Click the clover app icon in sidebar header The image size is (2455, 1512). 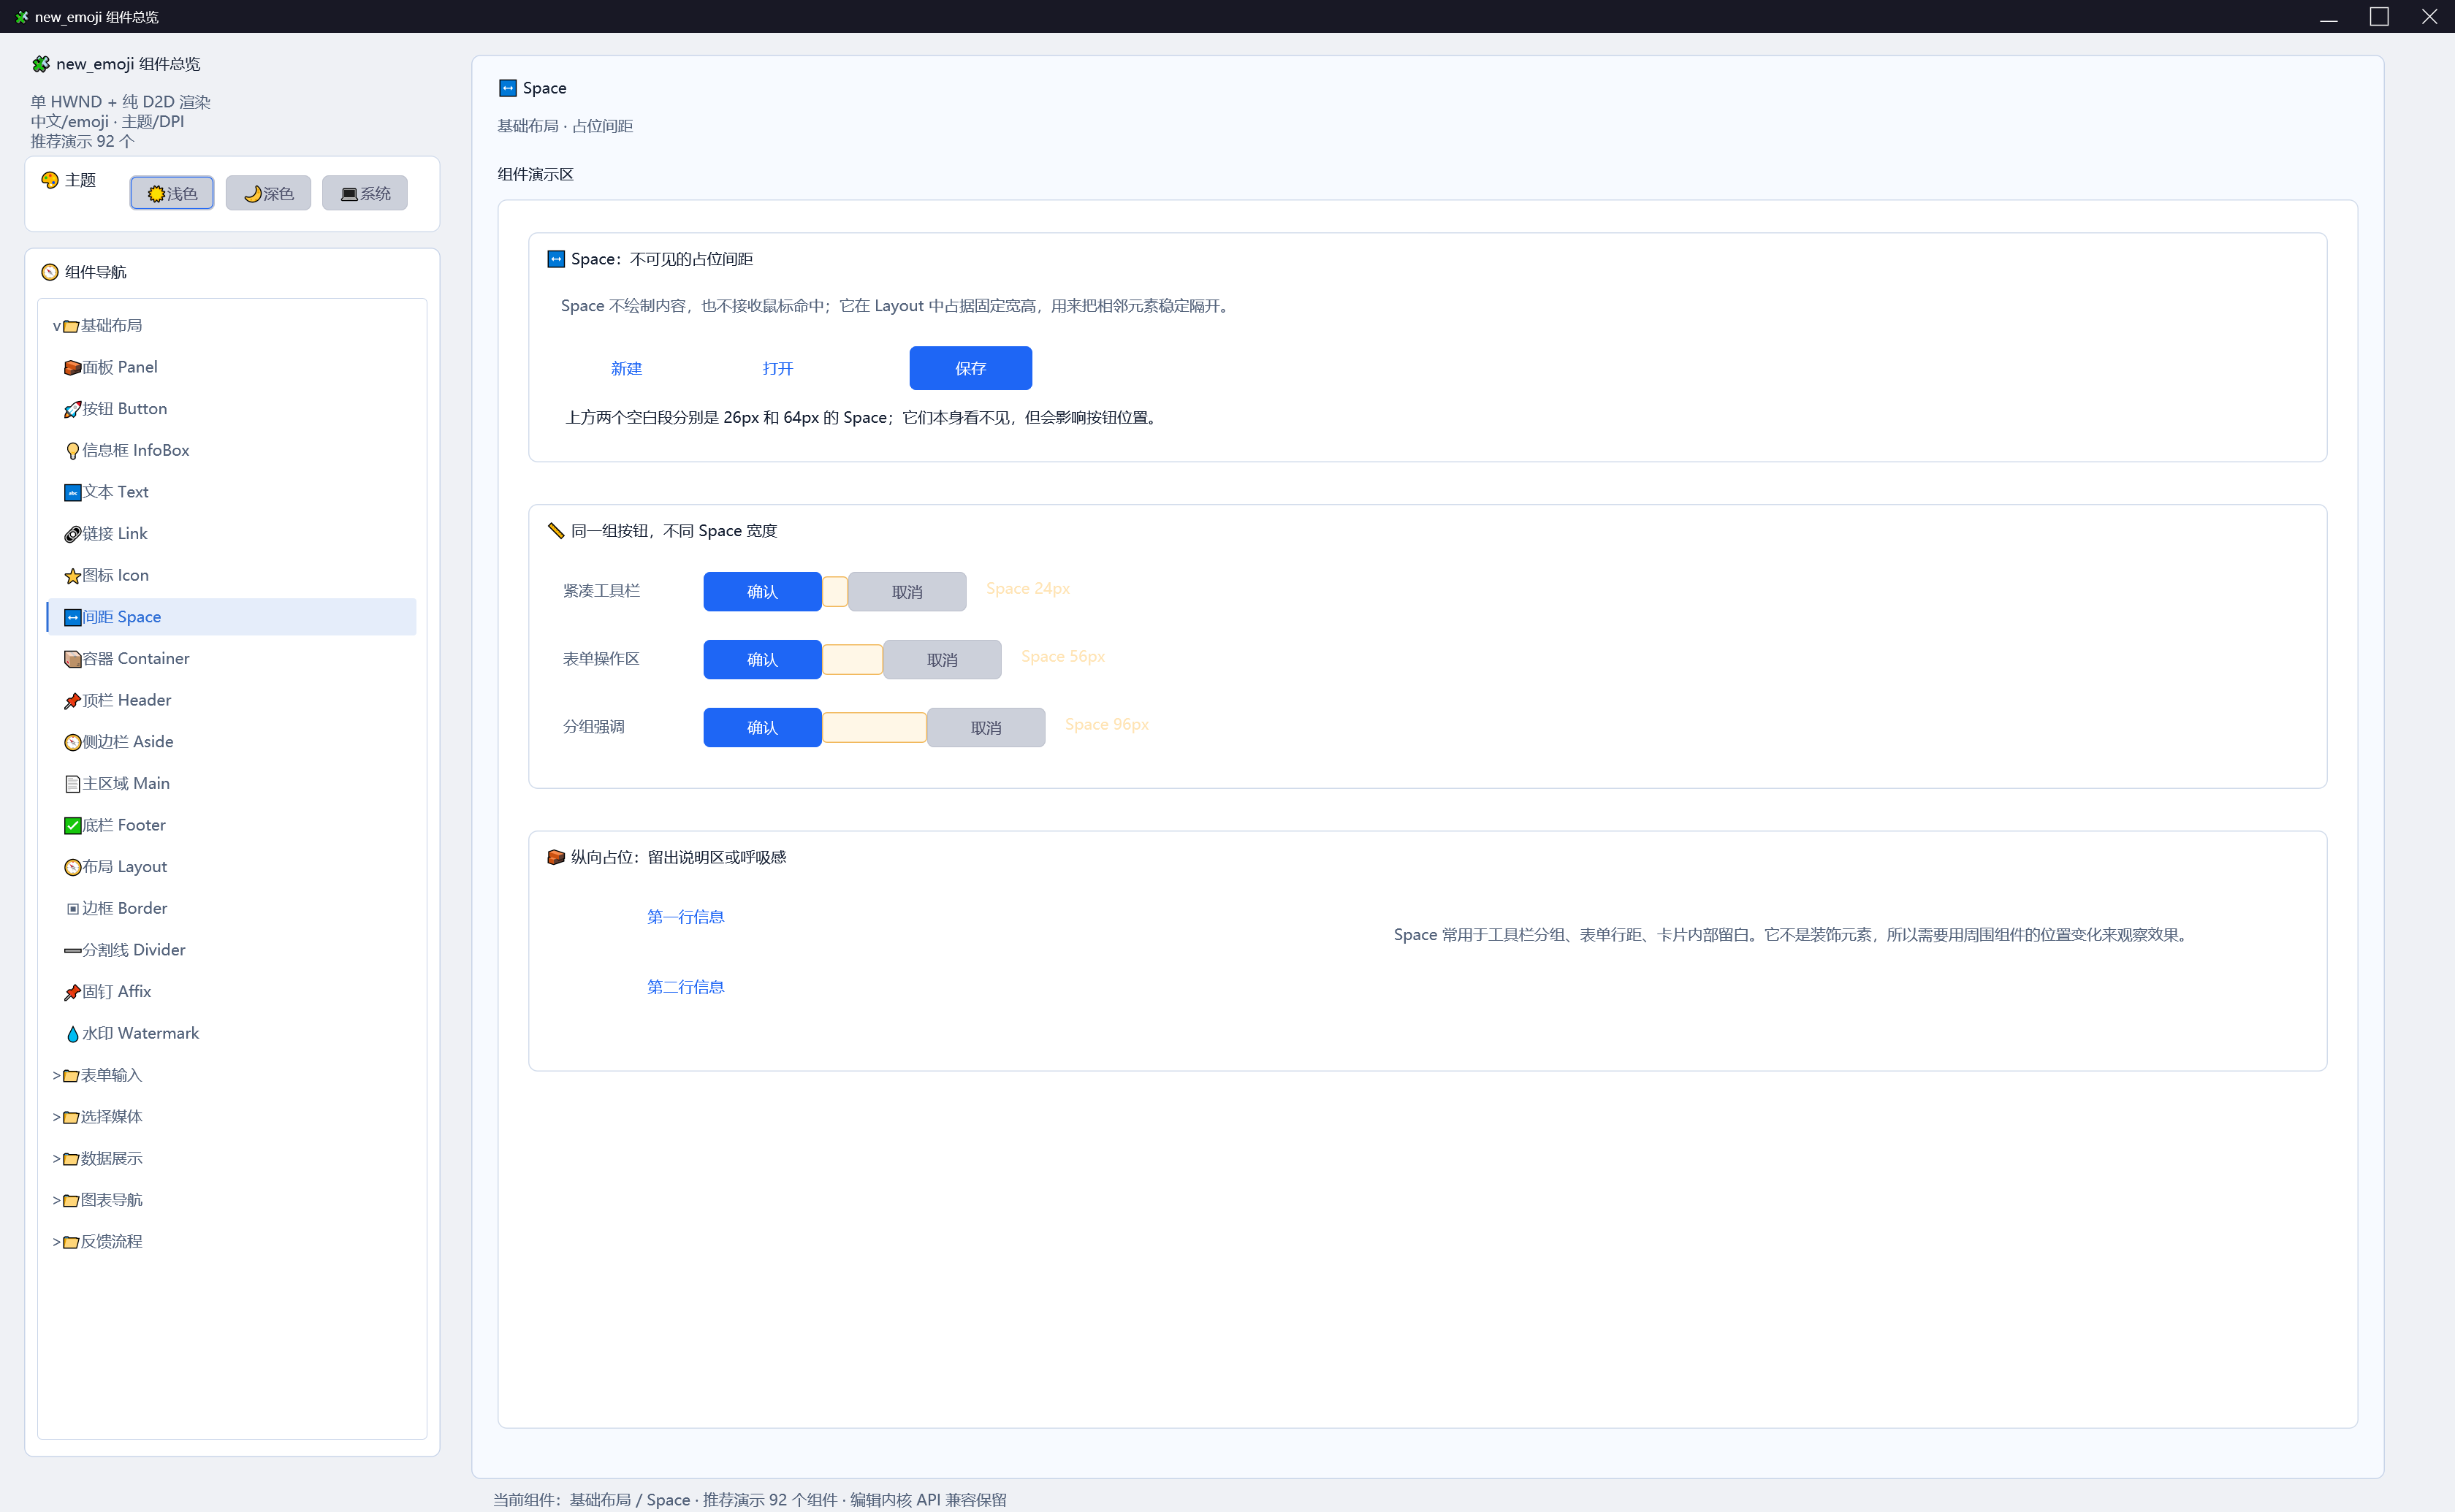click(x=41, y=64)
